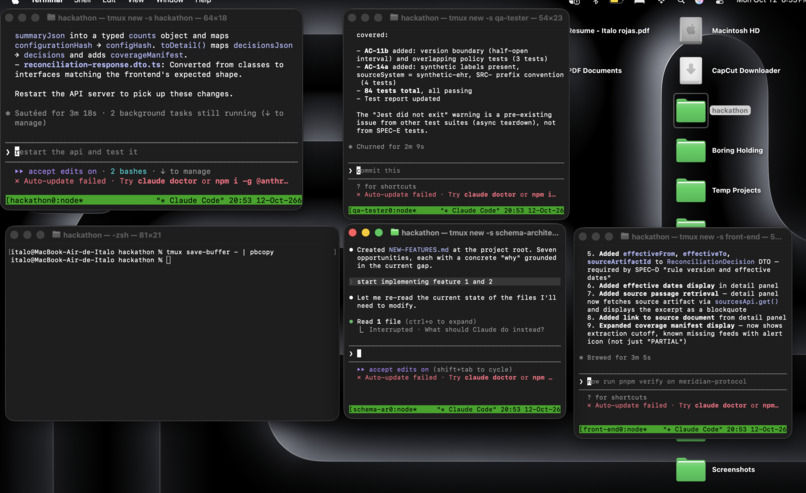Click tmux status '[front-end0:node*' tab

coord(613,429)
